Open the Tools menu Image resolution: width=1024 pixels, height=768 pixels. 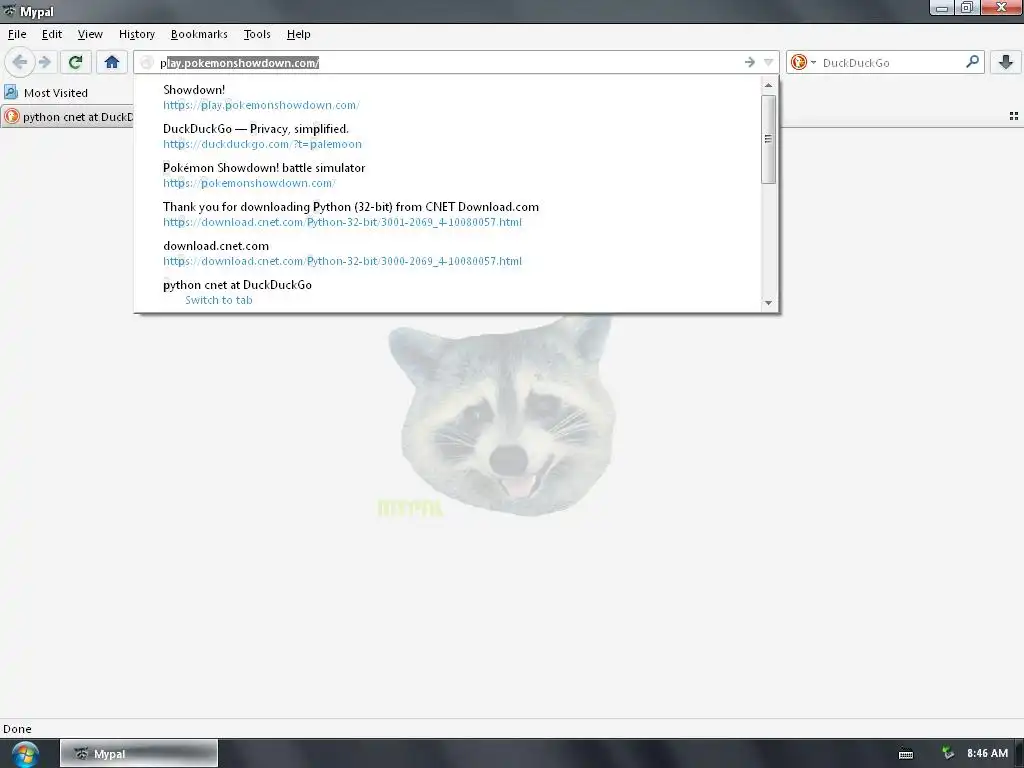click(257, 34)
